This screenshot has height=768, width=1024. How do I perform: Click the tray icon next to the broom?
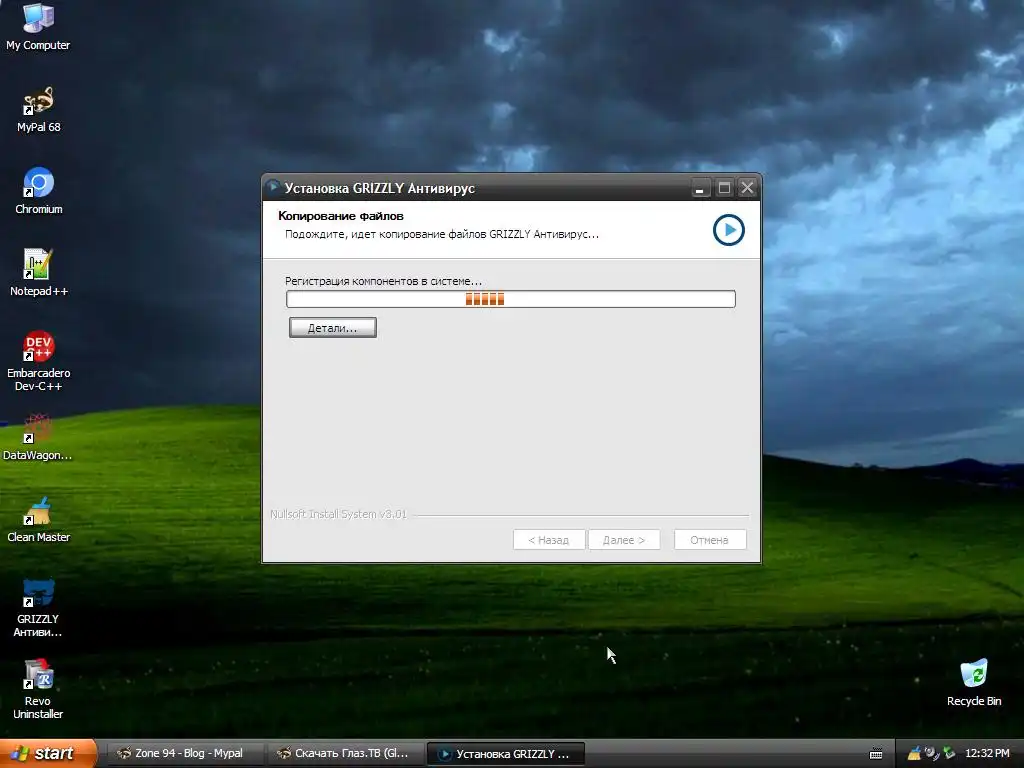point(931,754)
